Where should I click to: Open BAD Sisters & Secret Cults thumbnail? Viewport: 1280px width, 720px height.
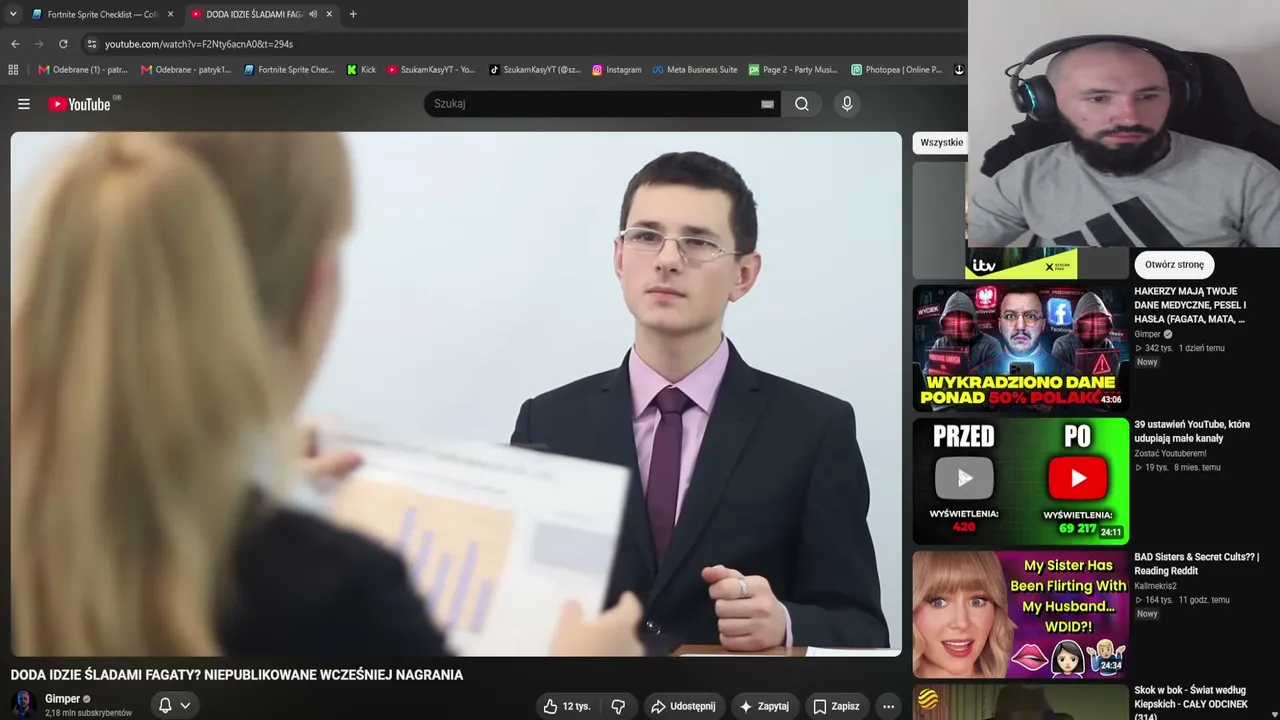pyautogui.click(x=1020, y=614)
